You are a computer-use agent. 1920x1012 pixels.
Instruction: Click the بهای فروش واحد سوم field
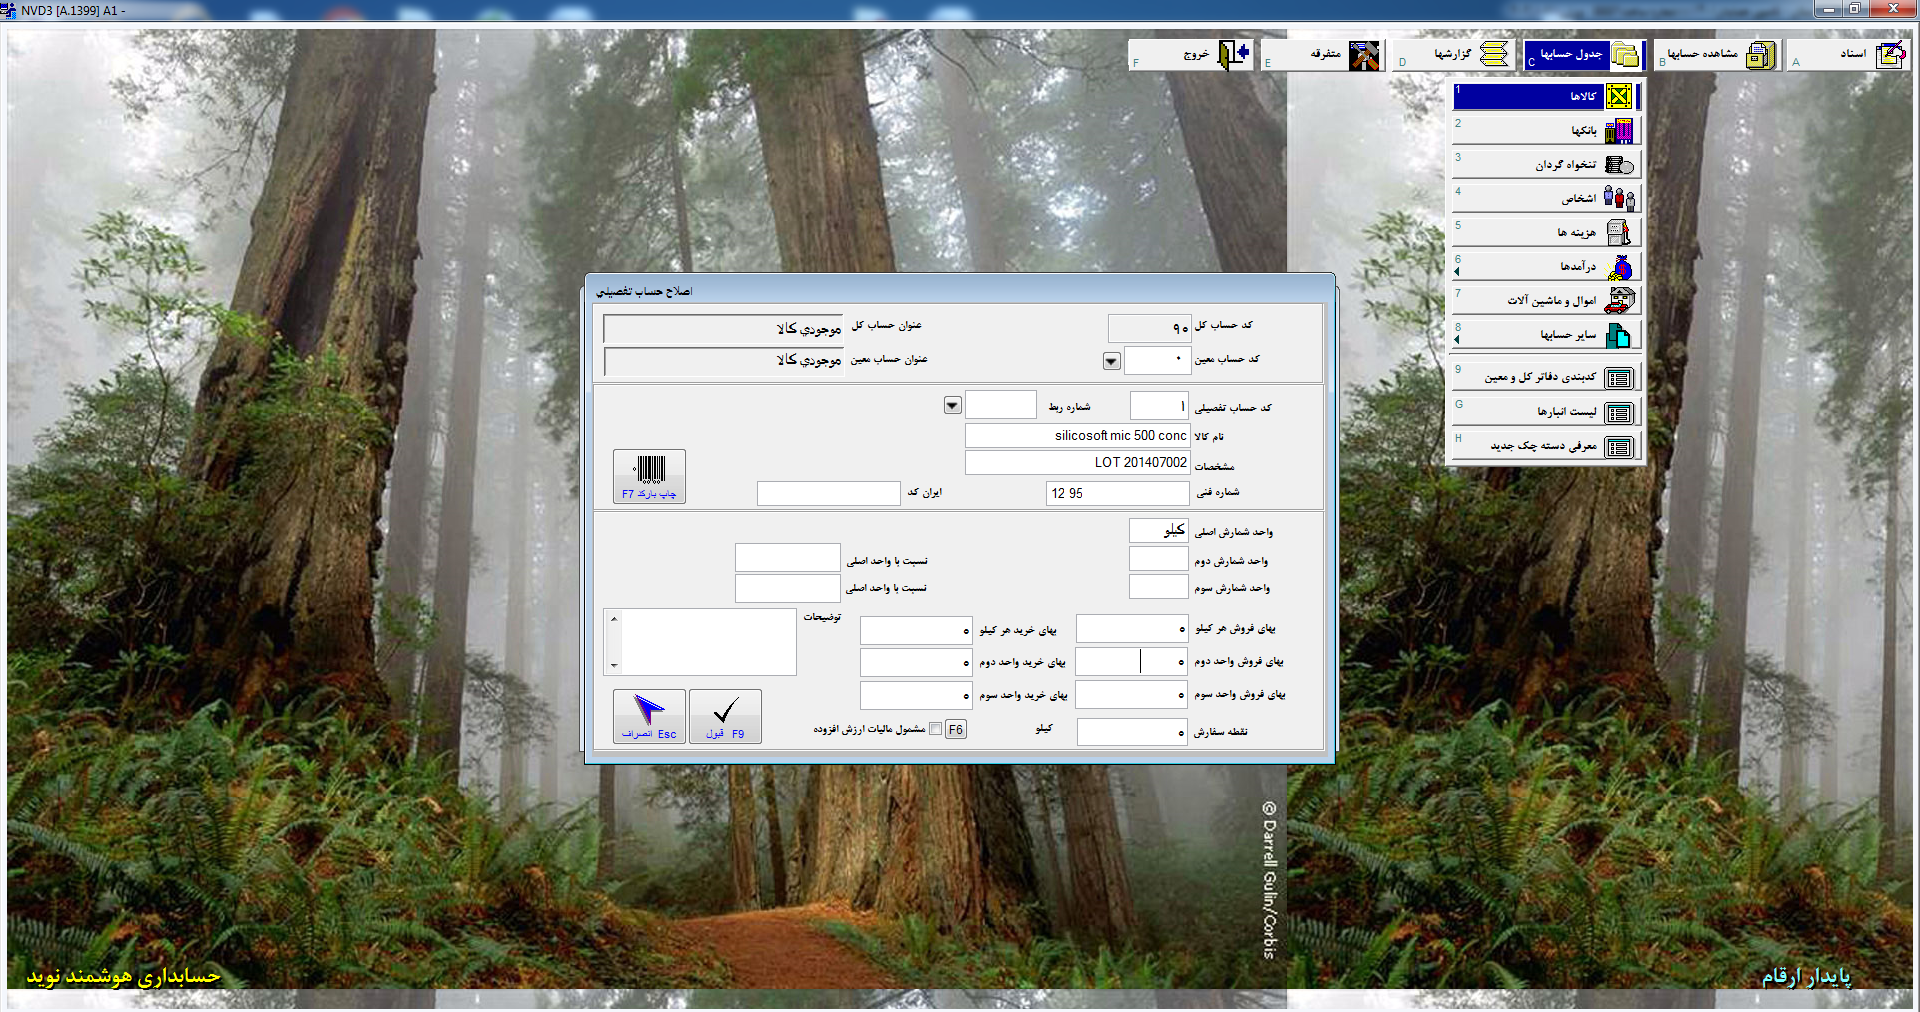(1132, 694)
